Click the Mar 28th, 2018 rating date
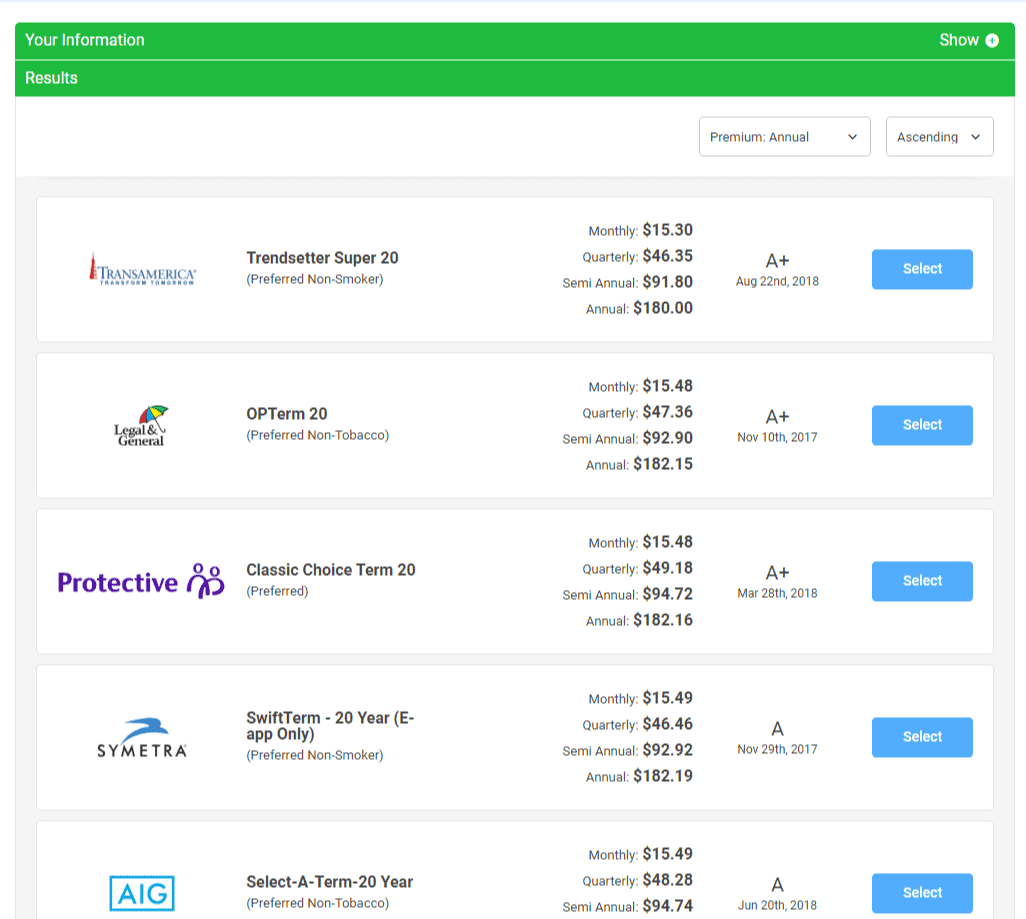The height and width of the screenshot is (919, 1026). [x=777, y=593]
